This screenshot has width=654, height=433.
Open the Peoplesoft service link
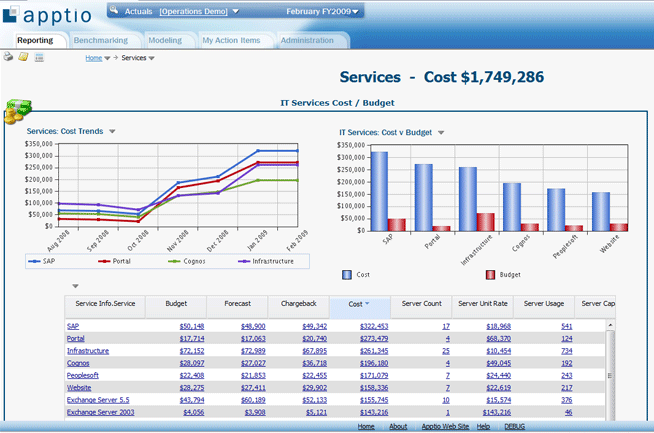pos(83,375)
